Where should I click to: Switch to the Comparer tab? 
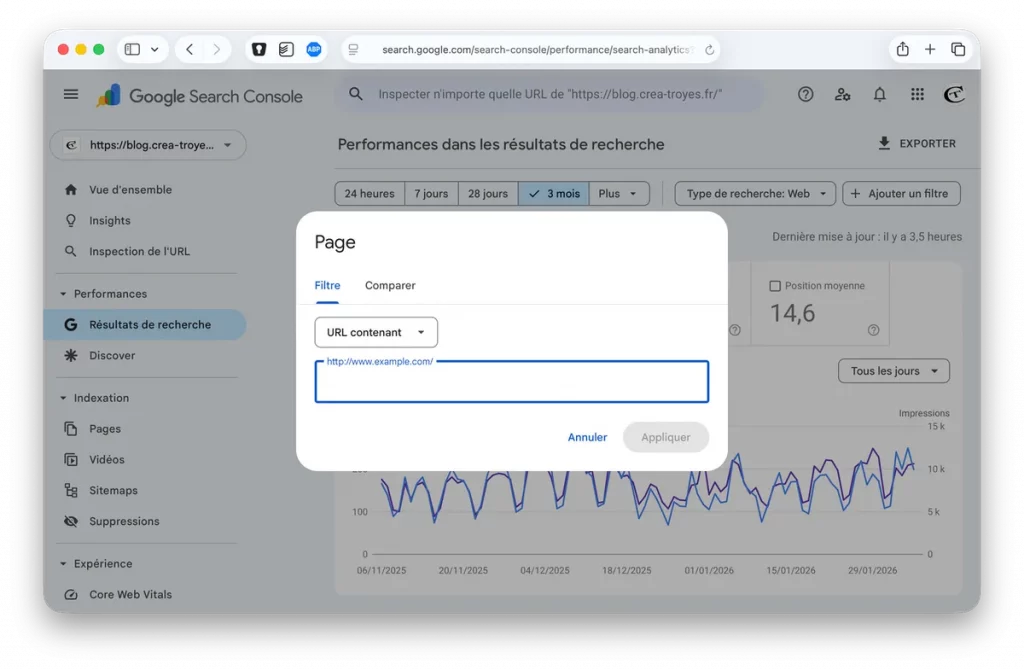389,285
